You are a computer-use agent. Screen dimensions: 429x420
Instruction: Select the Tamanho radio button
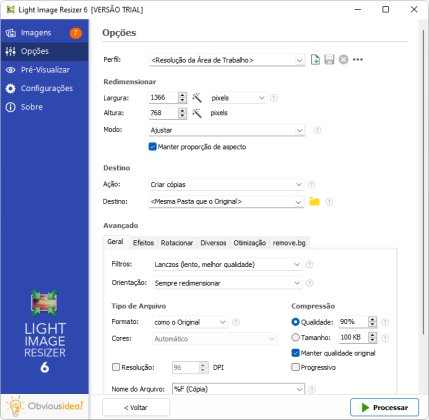(295, 337)
